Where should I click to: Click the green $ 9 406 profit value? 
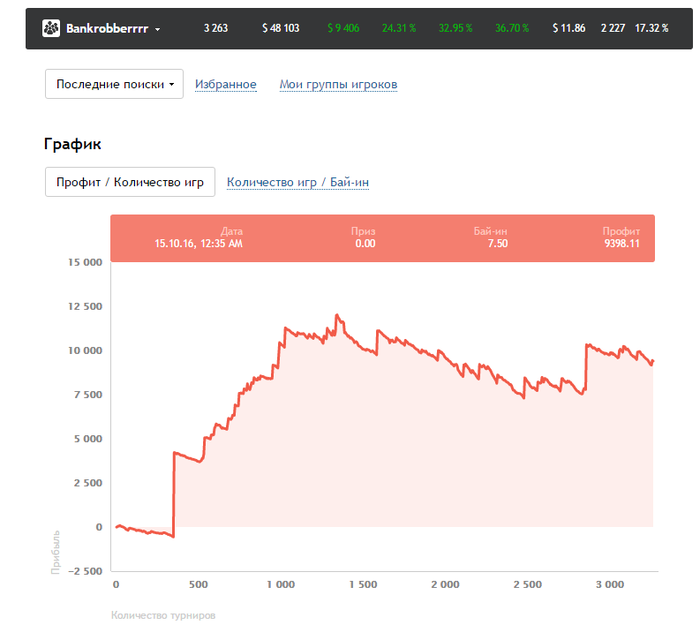(343, 28)
